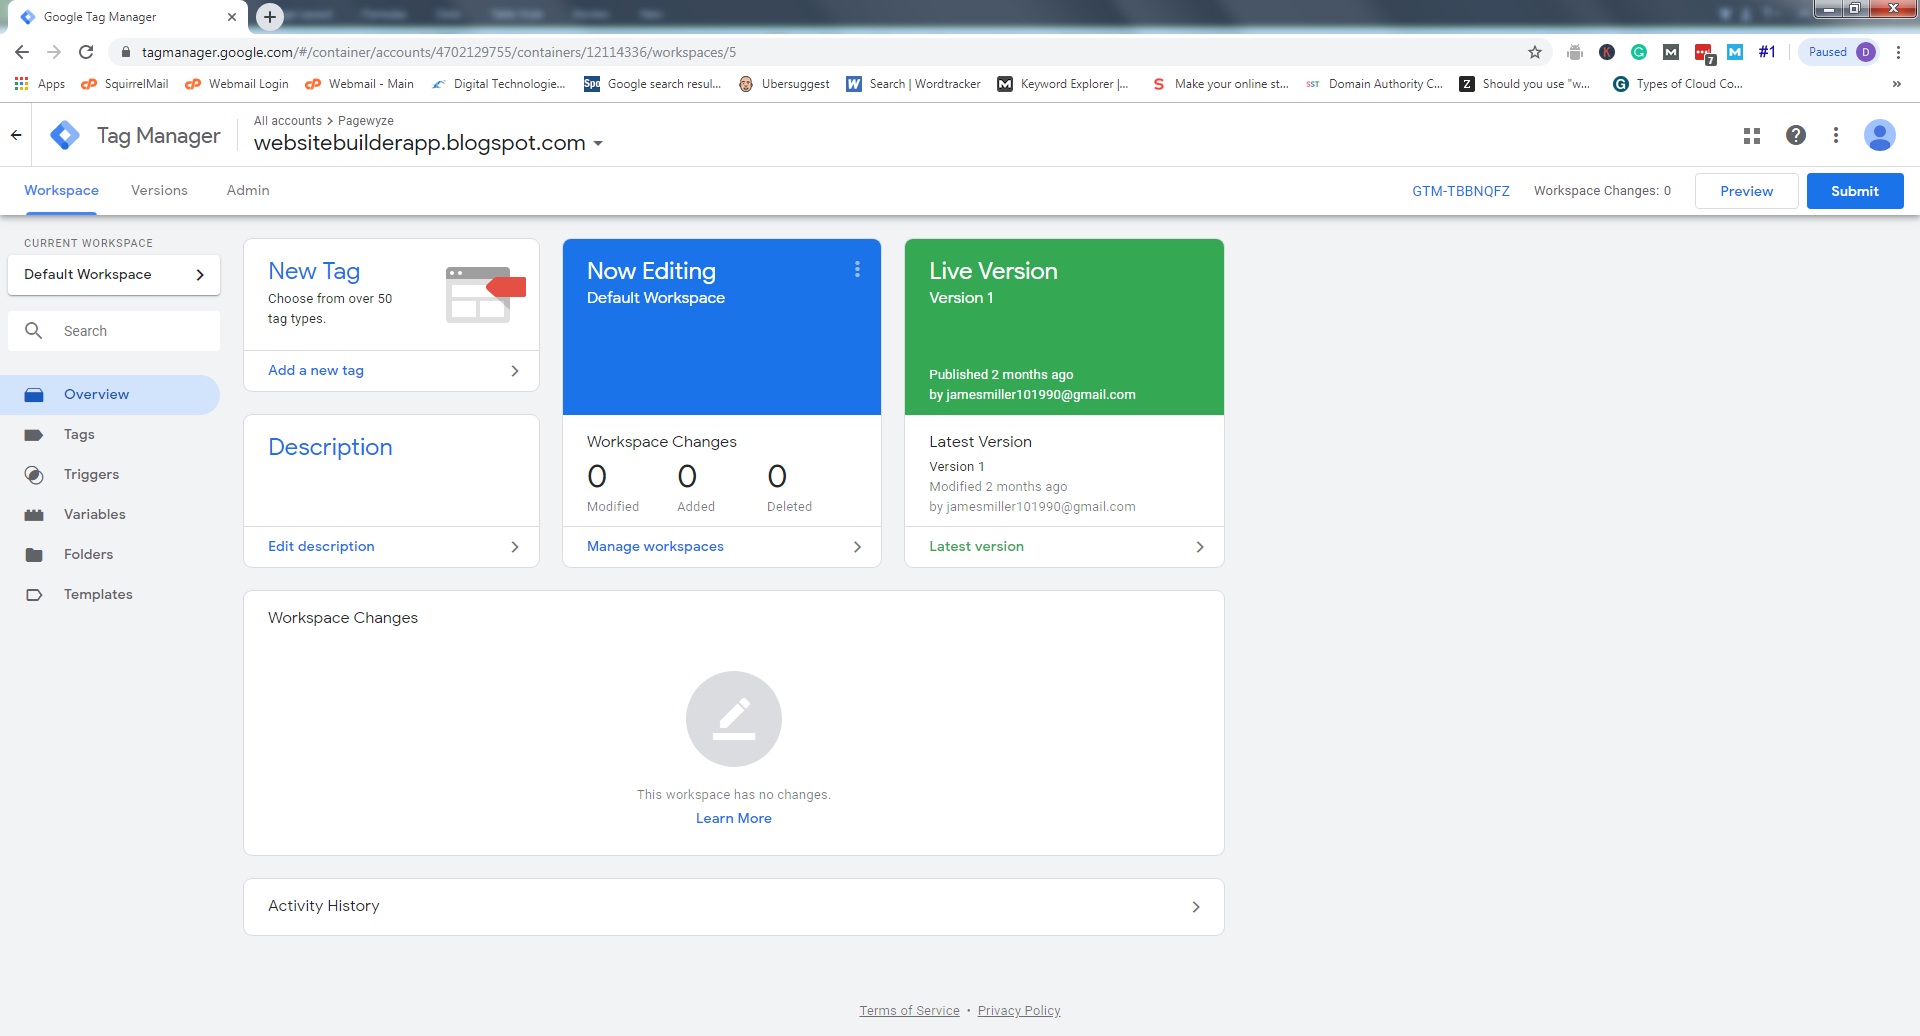
Task: Click the Overview sidebar icon
Action: [x=34, y=395]
